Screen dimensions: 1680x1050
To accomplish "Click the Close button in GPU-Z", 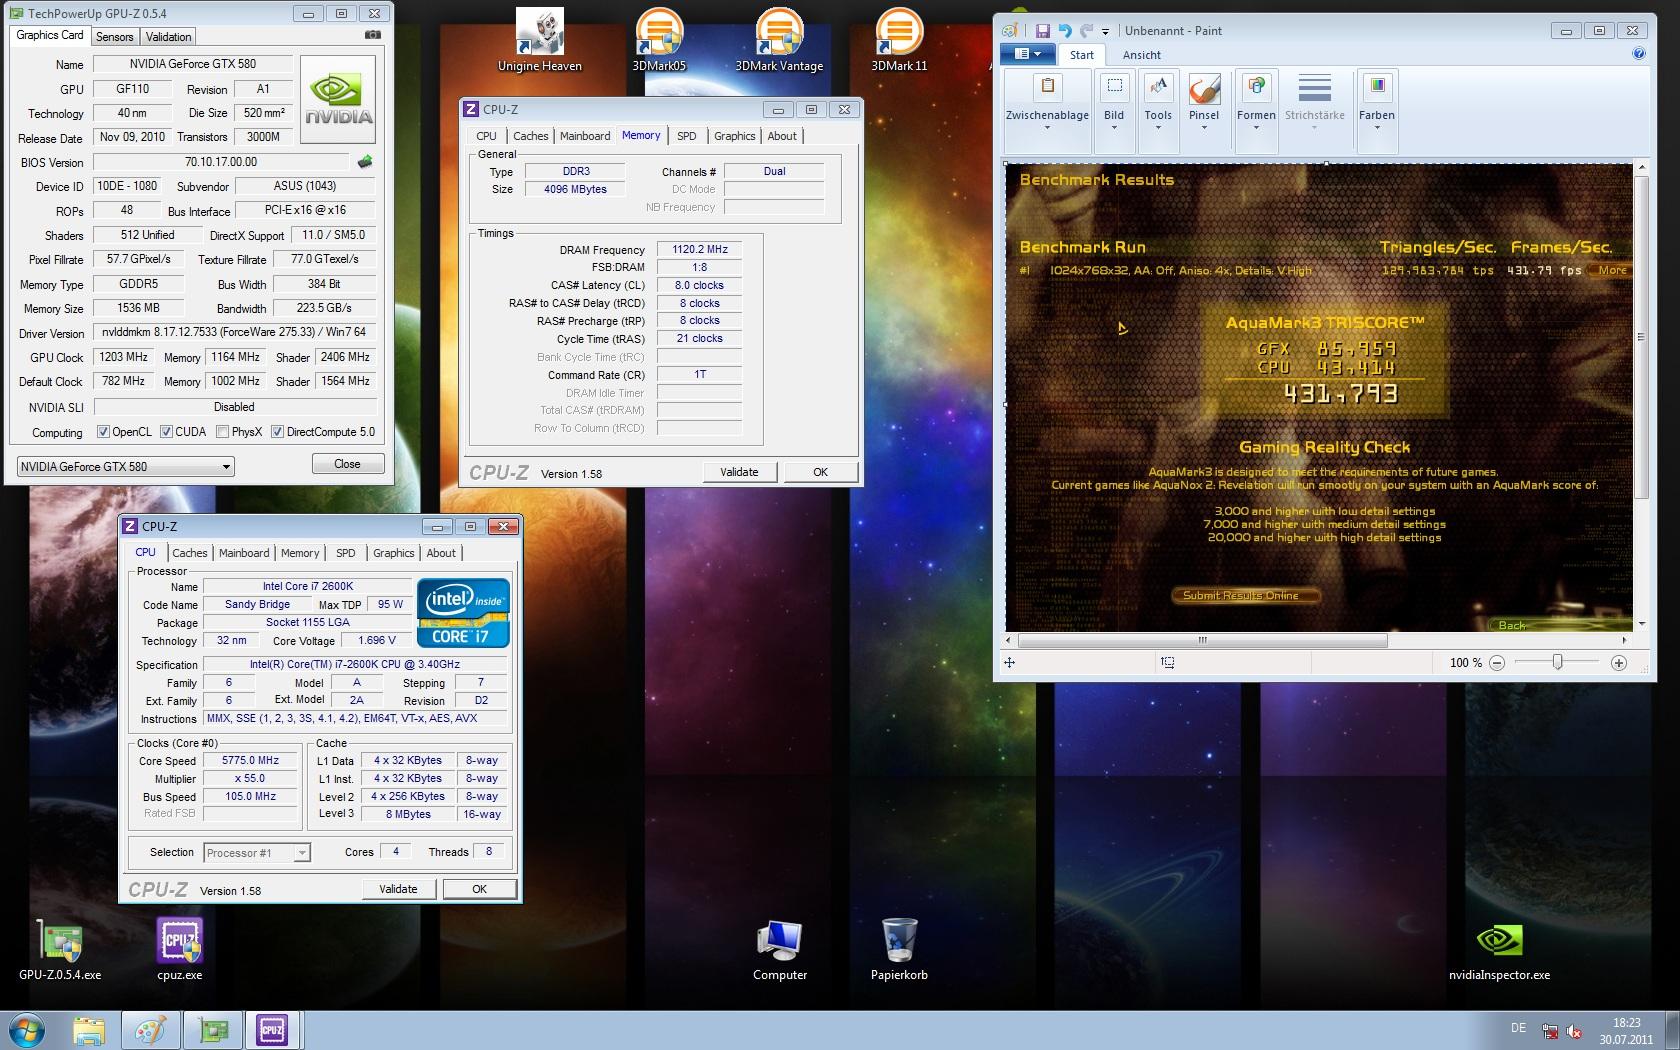I will [347, 464].
